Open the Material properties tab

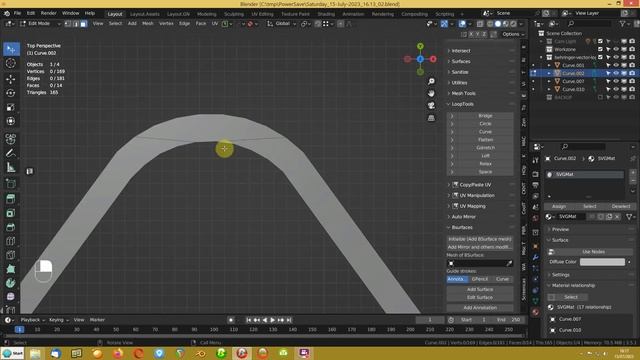pos(536,312)
